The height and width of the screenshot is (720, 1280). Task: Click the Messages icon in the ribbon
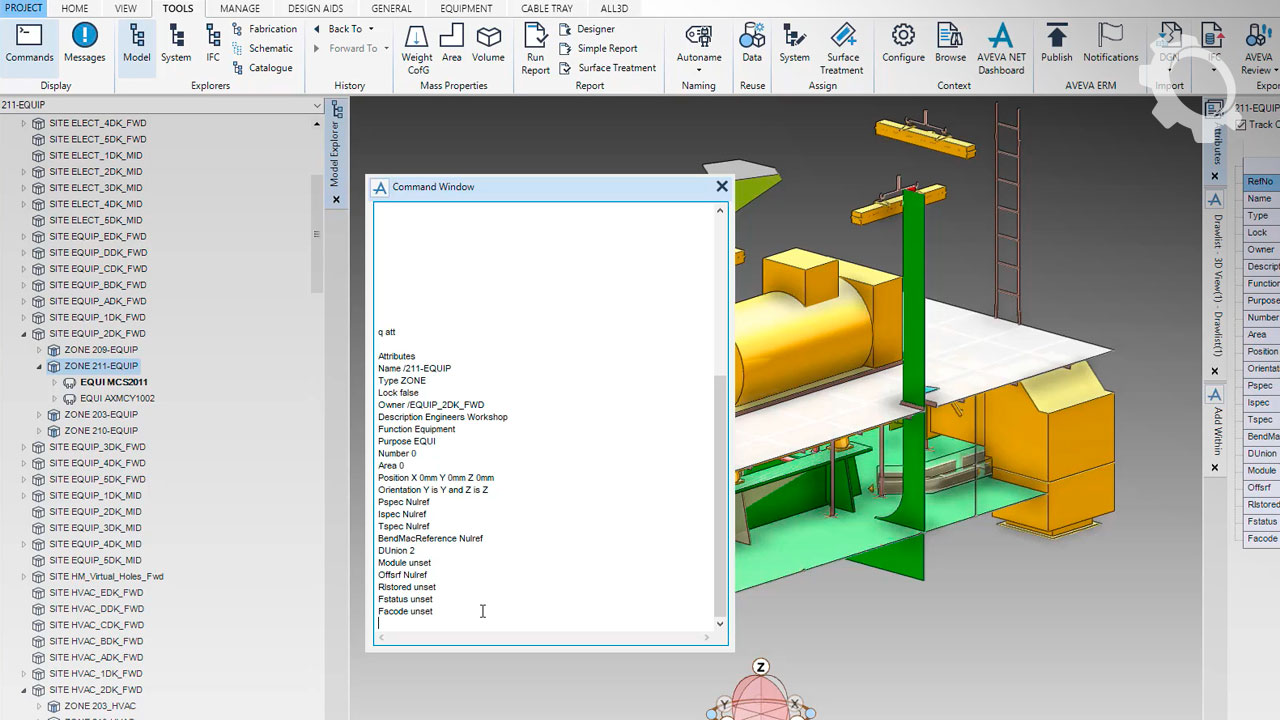coord(85,44)
